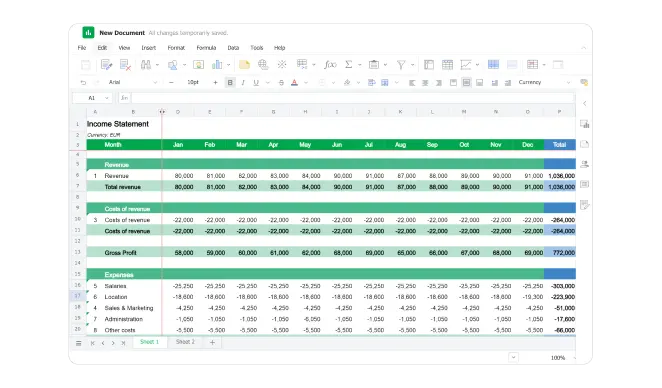Click the yellow sticky note icon
Image resolution: width=662 pixels, height=388 pixels.
point(244,65)
